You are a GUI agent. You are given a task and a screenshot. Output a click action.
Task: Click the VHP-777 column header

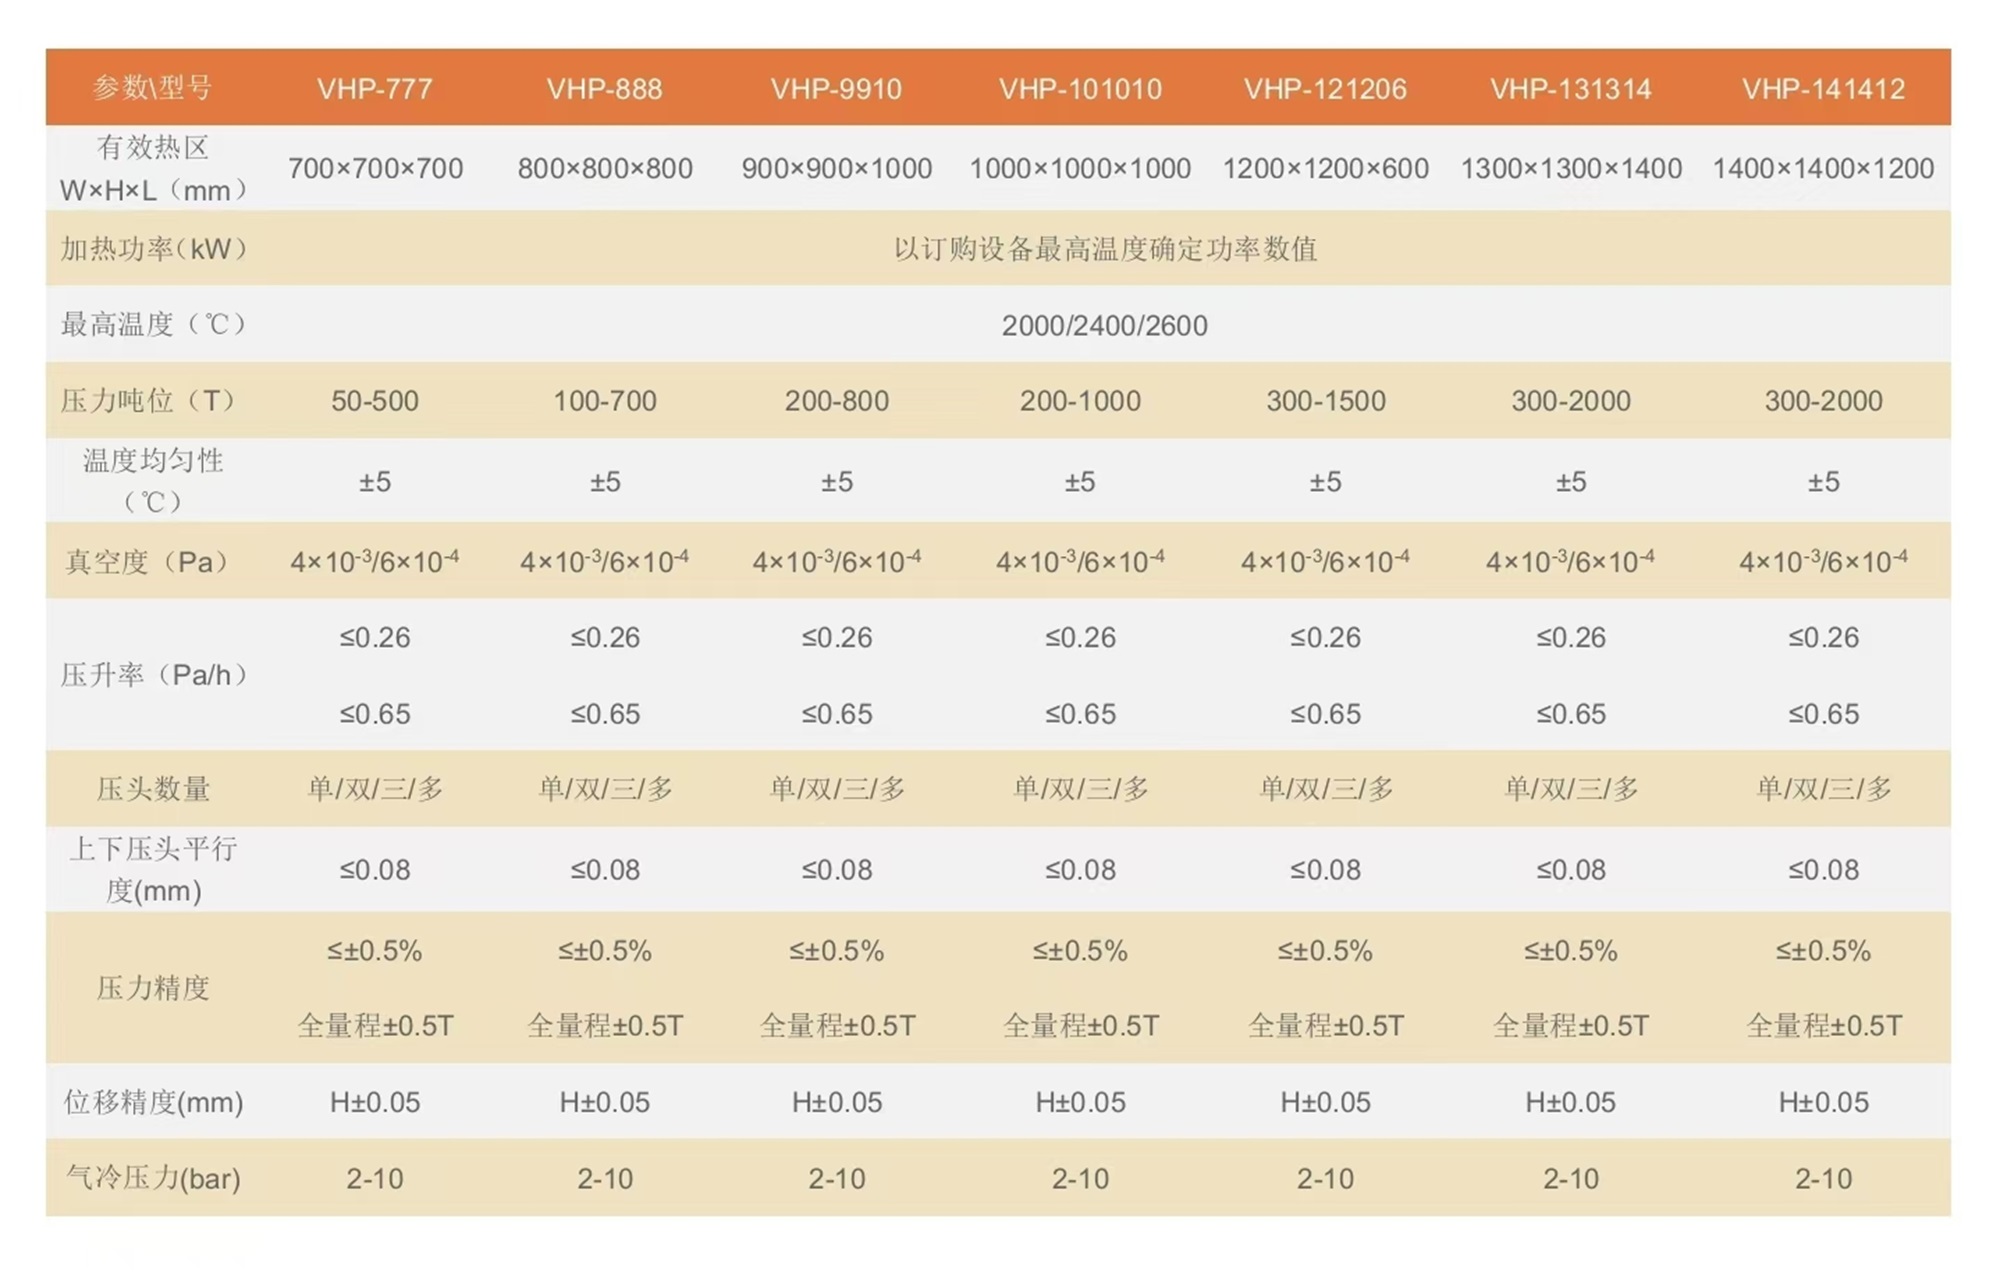(x=375, y=89)
